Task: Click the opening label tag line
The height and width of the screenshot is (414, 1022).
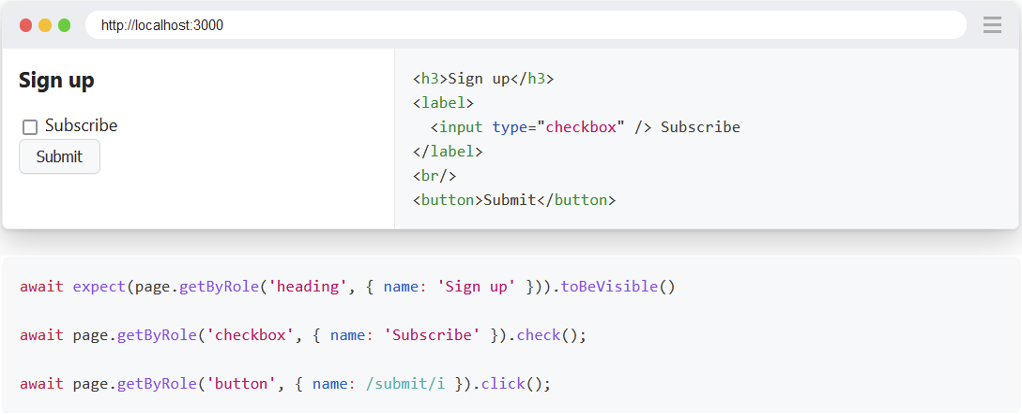Action: pos(443,103)
